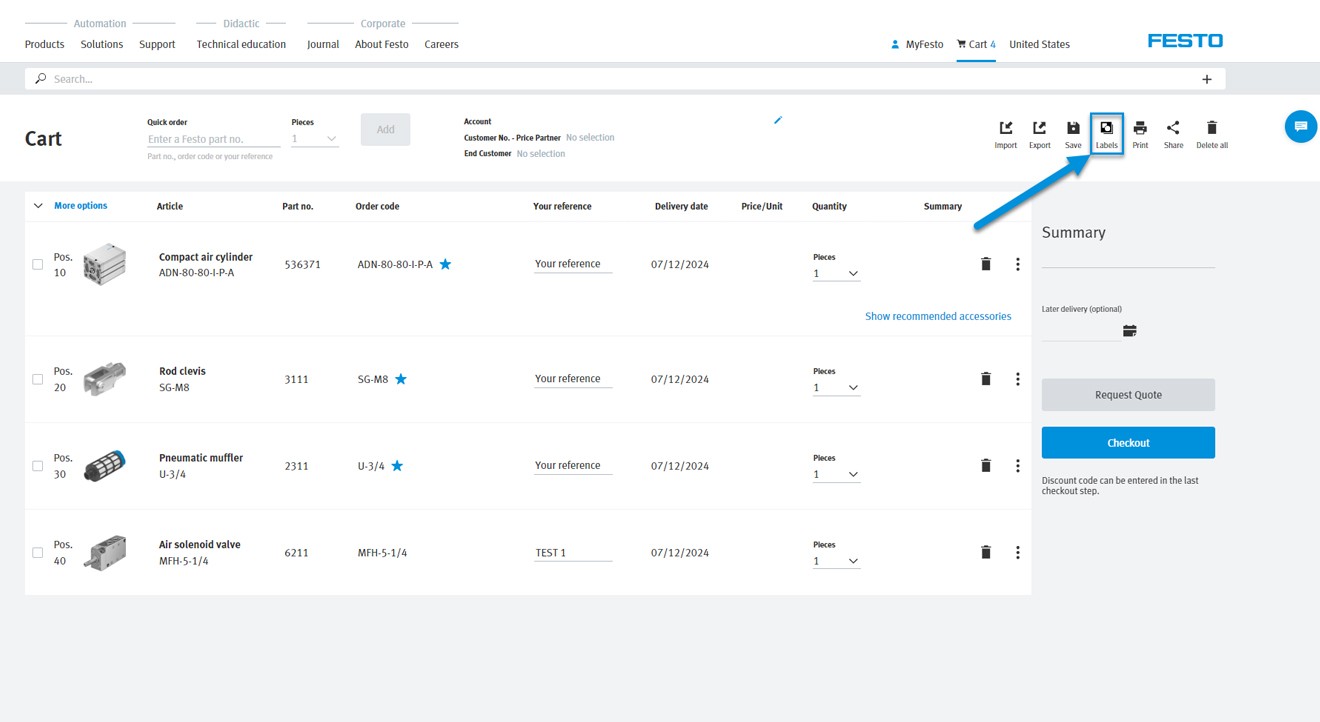Share the cart using the Share icon

tap(1172, 132)
